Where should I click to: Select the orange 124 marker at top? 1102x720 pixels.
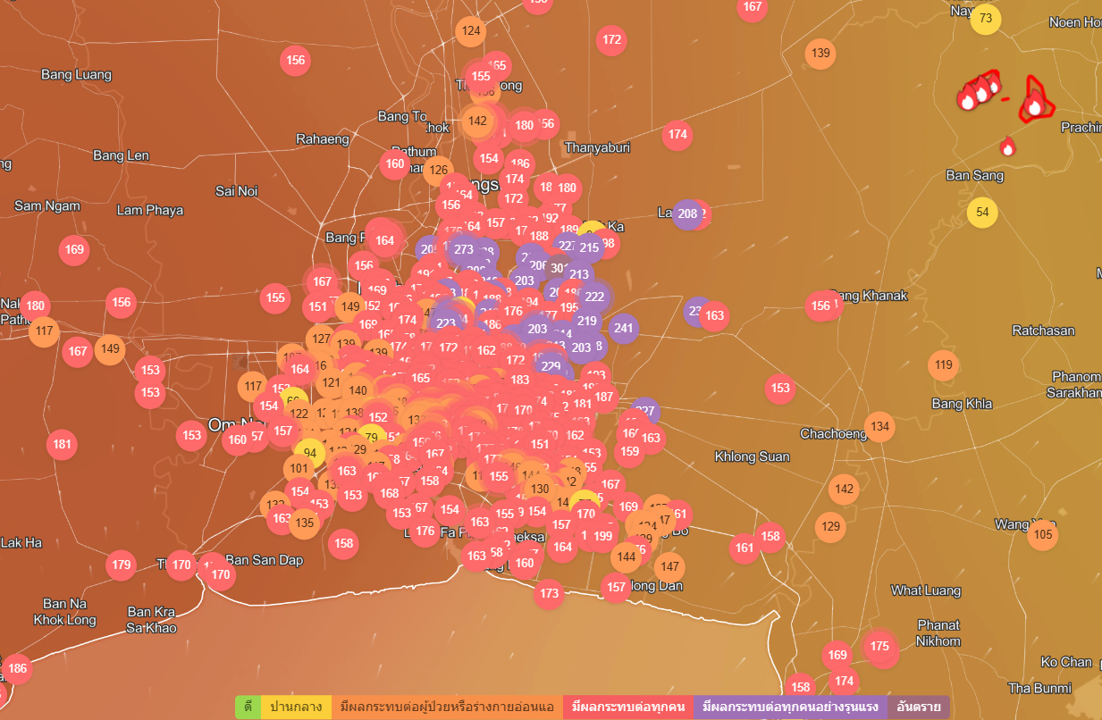(470, 31)
